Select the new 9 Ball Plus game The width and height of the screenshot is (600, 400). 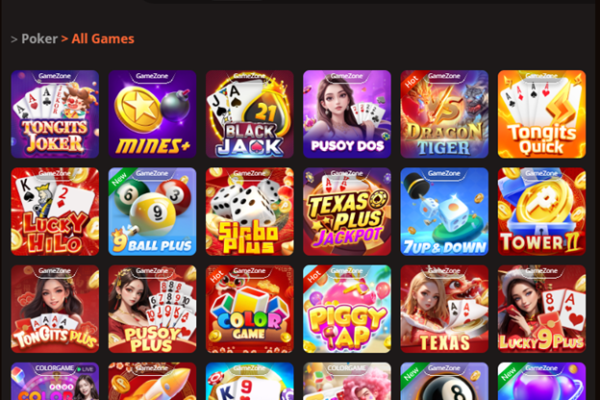(152, 211)
